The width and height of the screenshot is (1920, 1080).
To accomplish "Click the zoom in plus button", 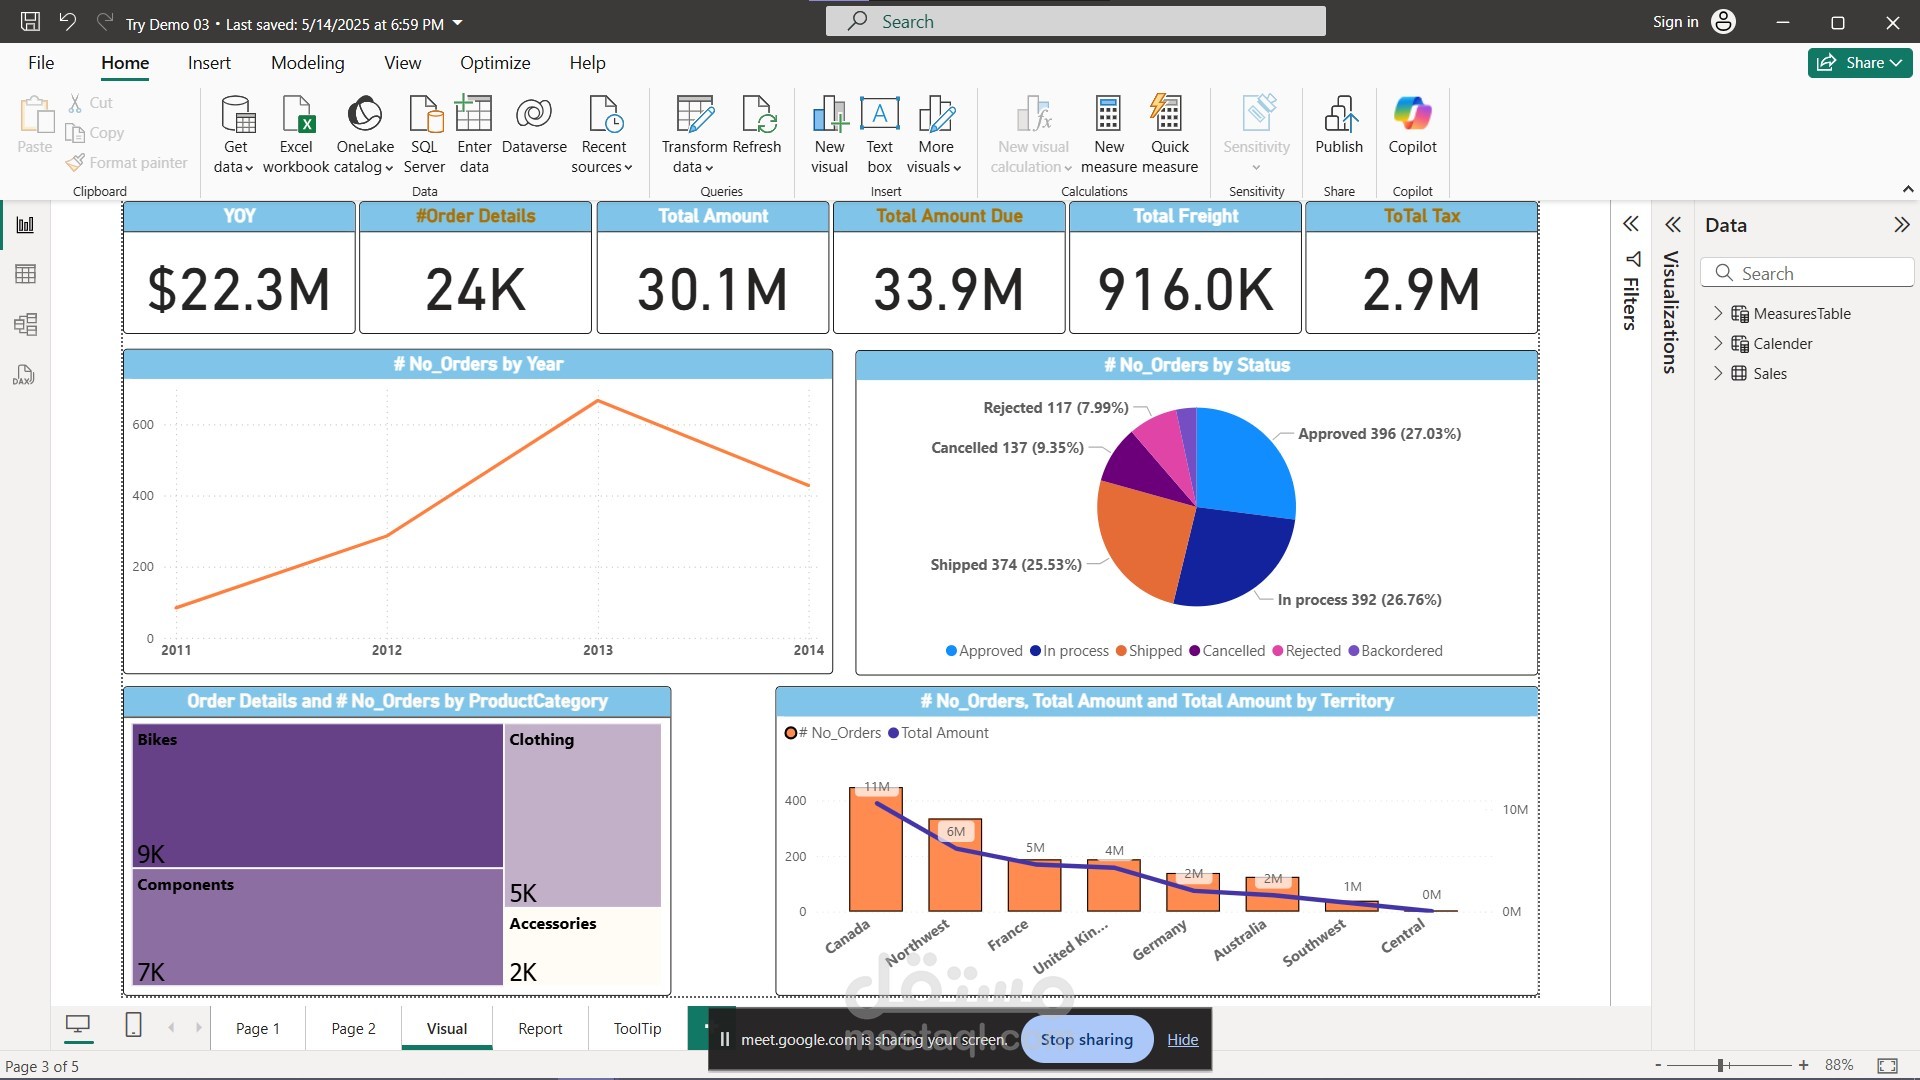I will [1803, 1065].
